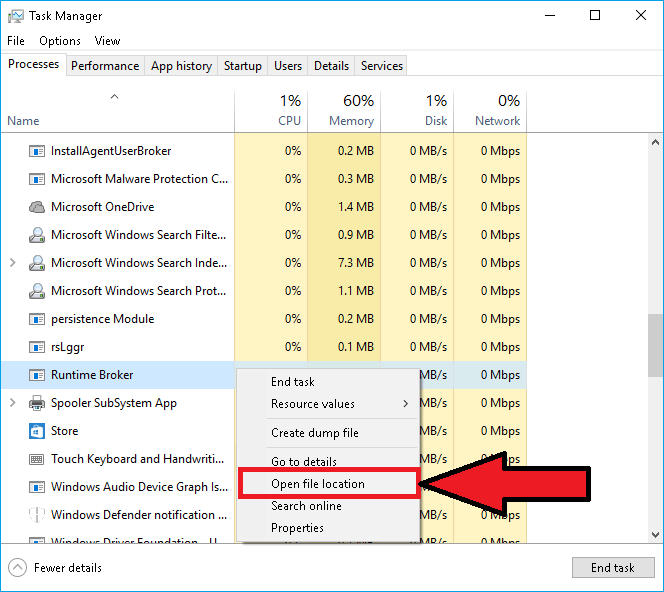
Task: Sort by the Name column header
Action: pyautogui.click(x=117, y=111)
